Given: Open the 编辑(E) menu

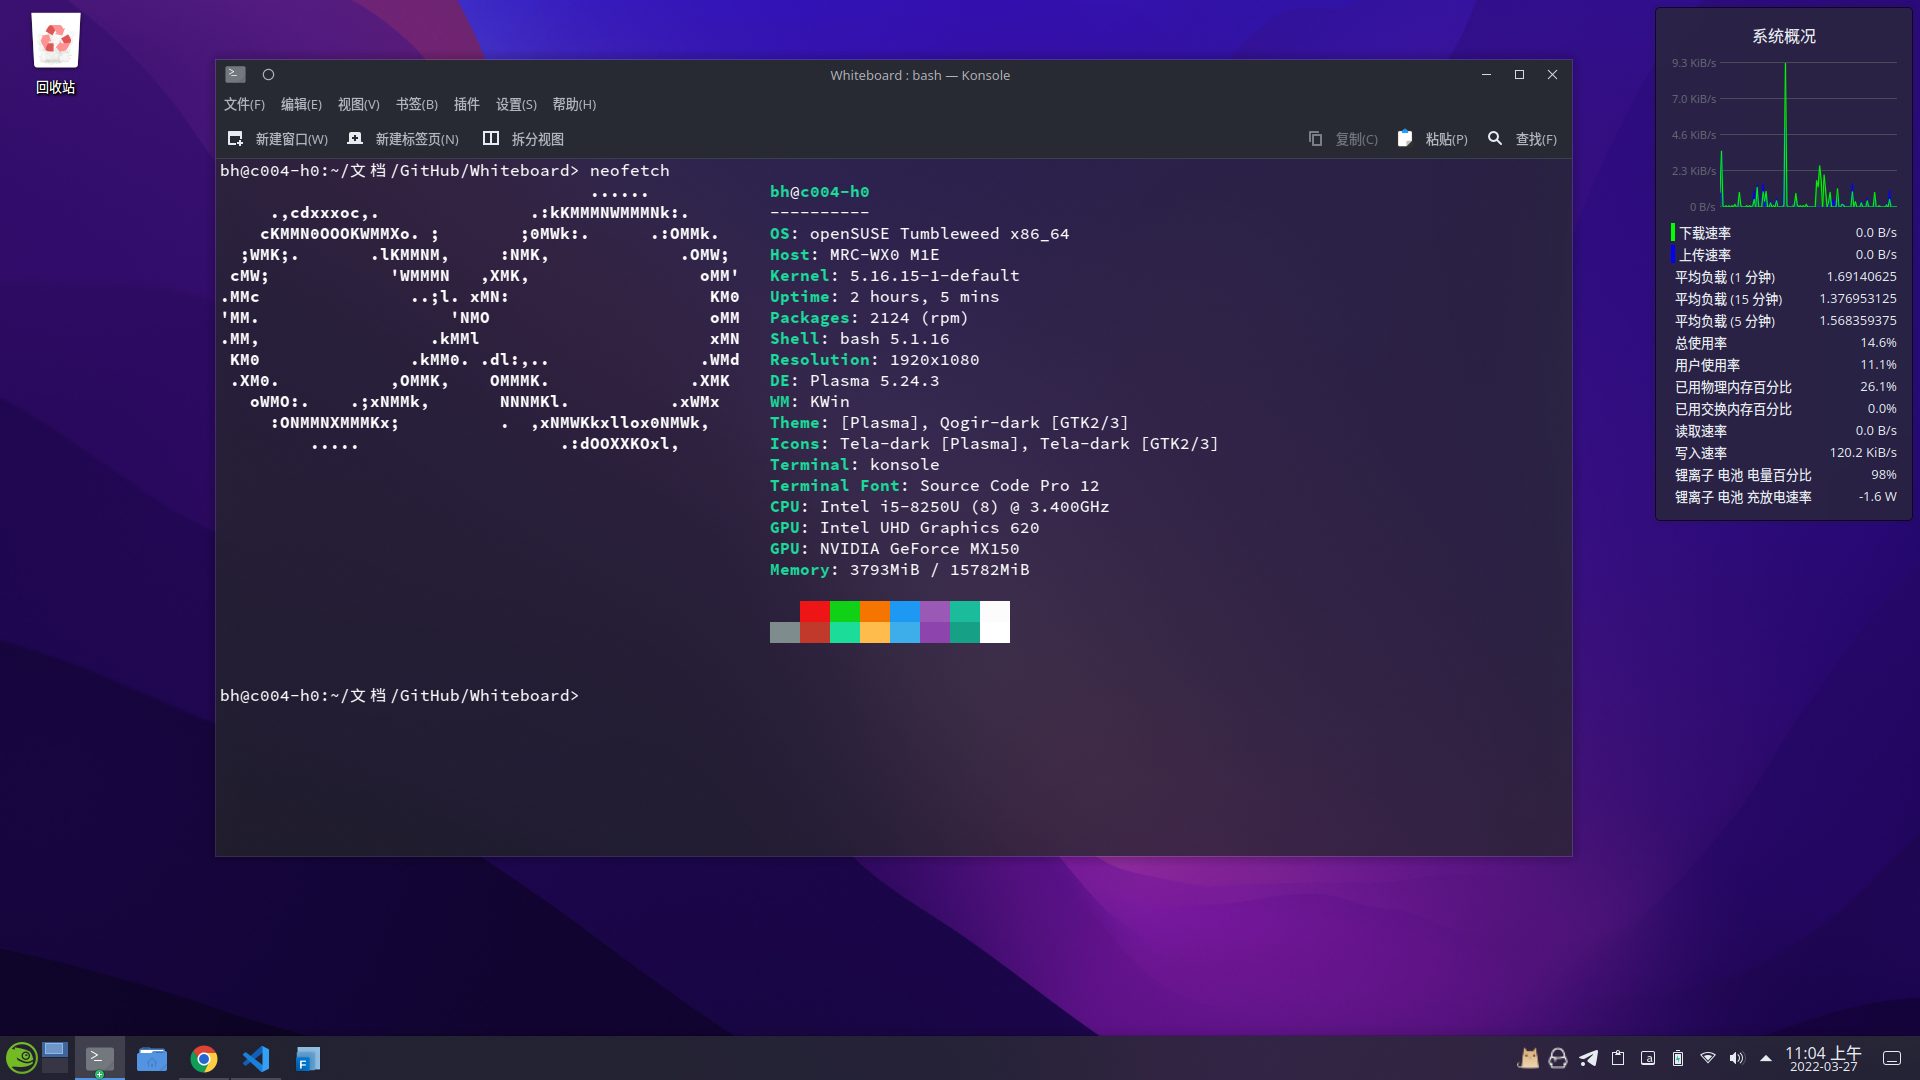Looking at the screenshot, I should click(x=301, y=104).
